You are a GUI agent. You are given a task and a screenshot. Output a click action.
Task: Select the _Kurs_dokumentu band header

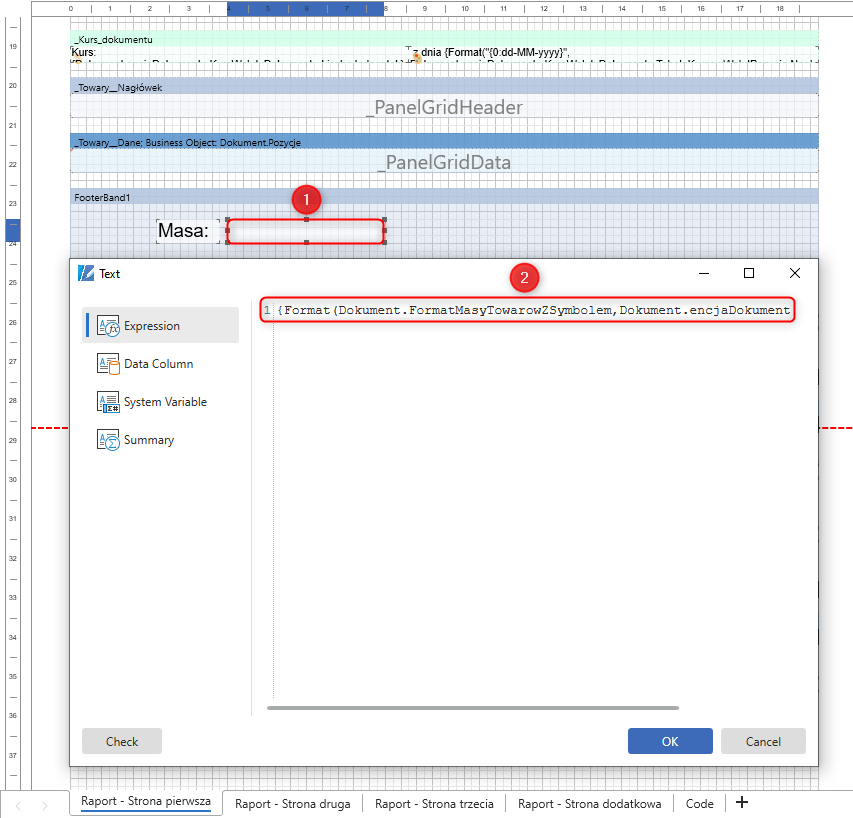tap(444, 39)
